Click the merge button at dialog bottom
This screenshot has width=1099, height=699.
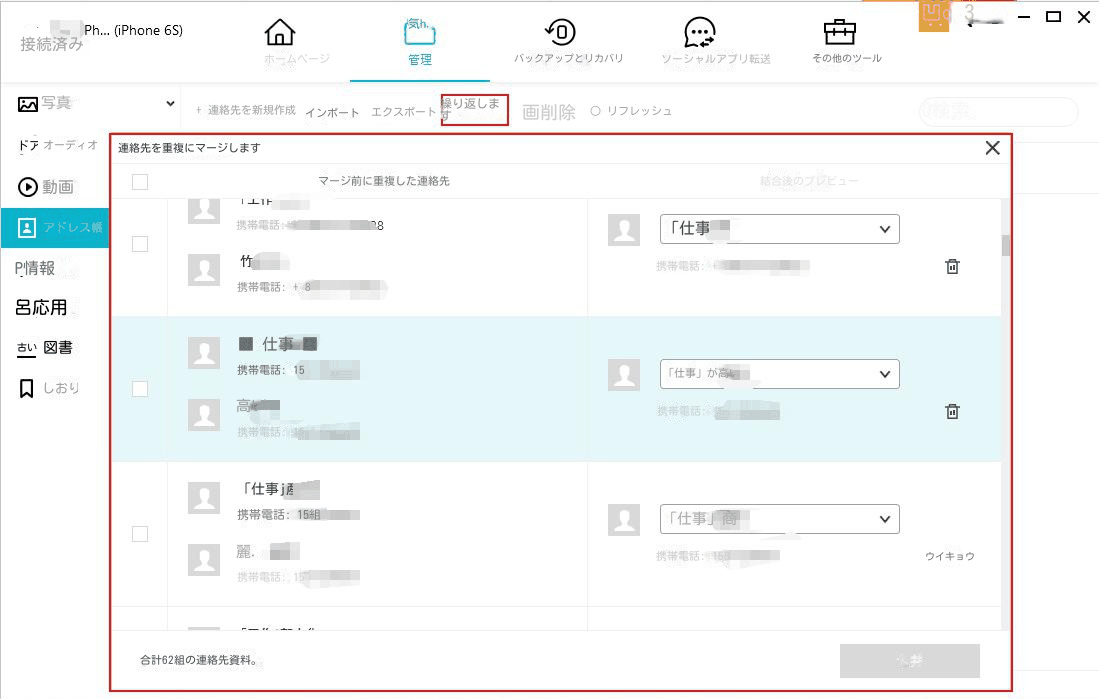tap(910, 661)
